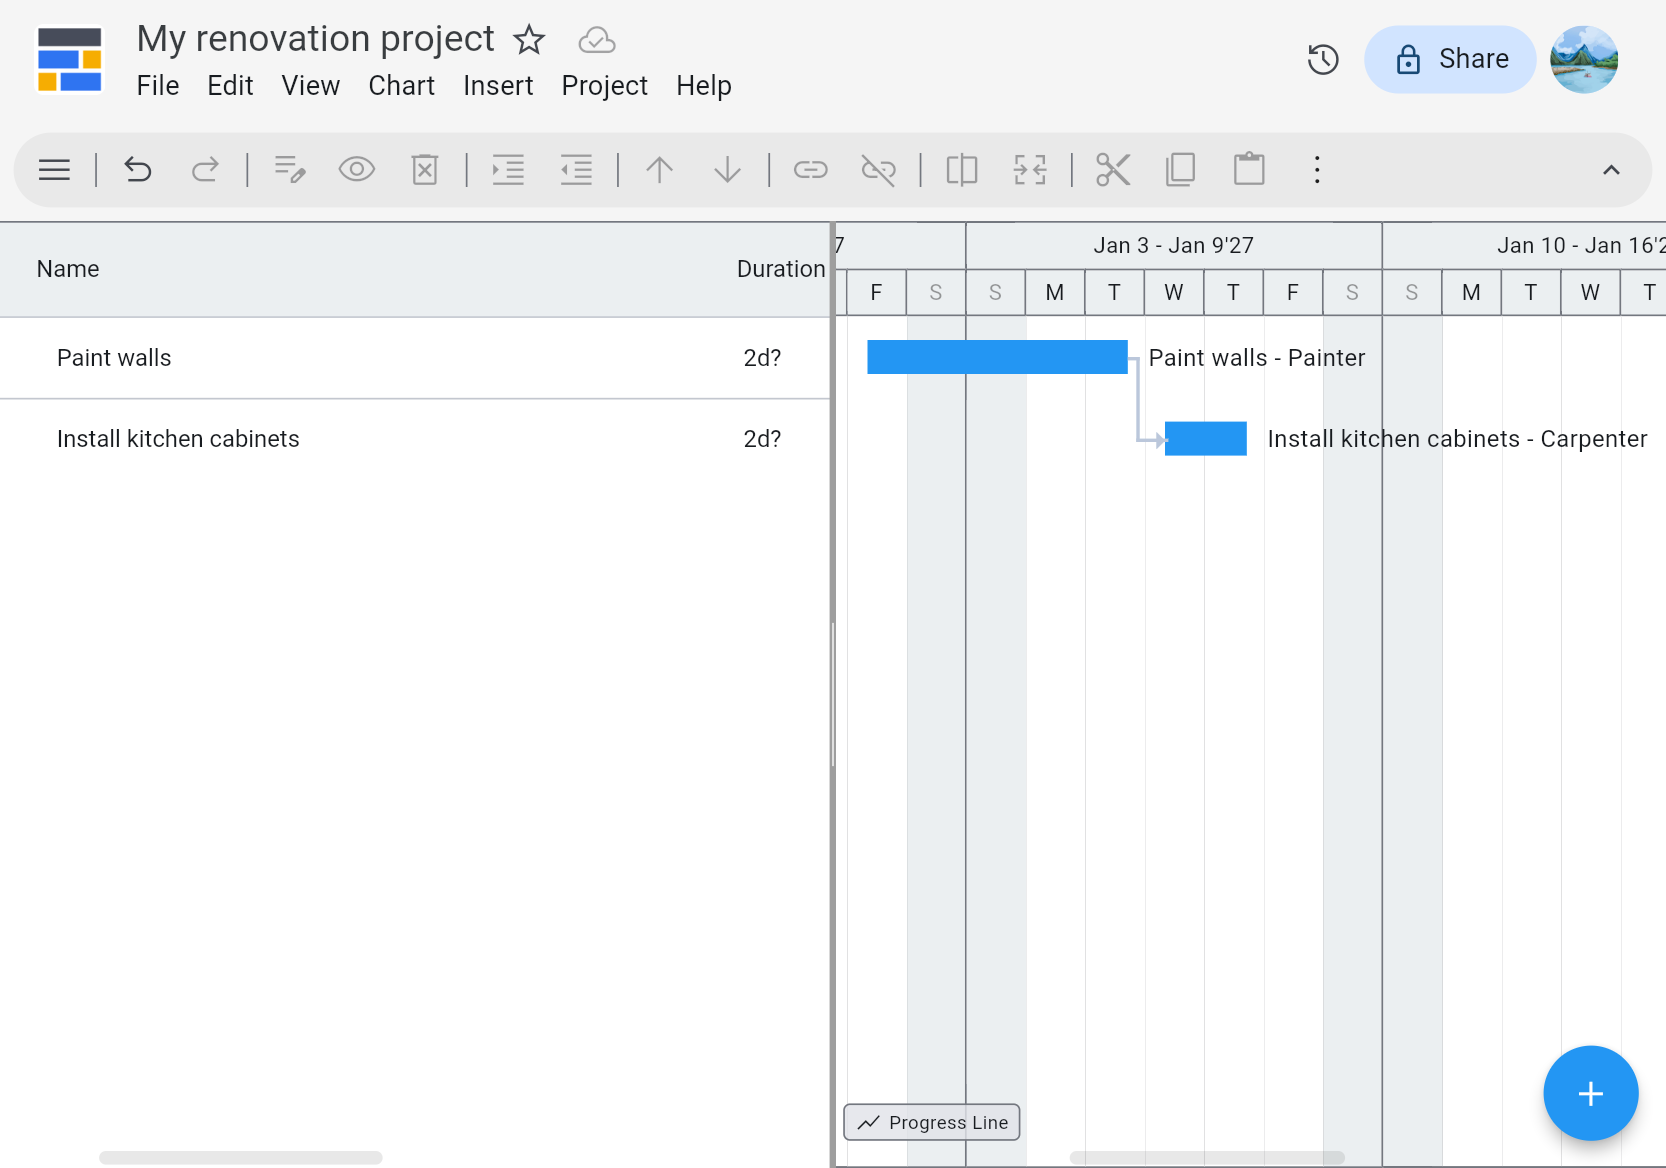The width and height of the screenshot is (1666, 1168).
Task: Select the Paint walls gantt bar
Action: click(x=996, y=357)
